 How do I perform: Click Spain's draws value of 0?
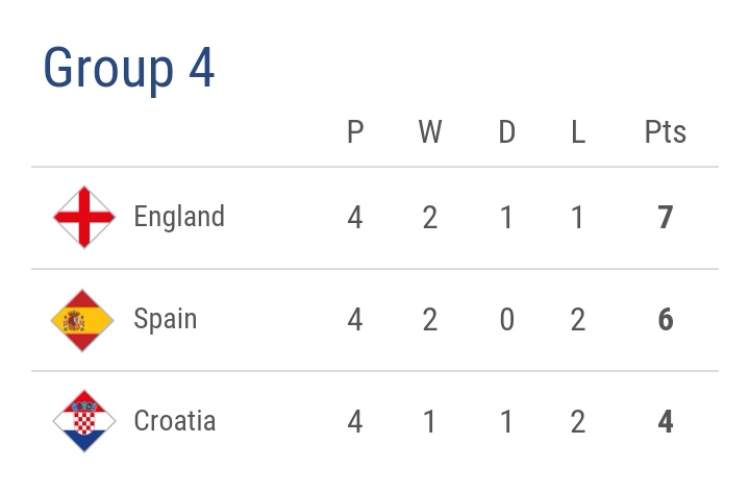pyautogui.click(x=507, y=320)
